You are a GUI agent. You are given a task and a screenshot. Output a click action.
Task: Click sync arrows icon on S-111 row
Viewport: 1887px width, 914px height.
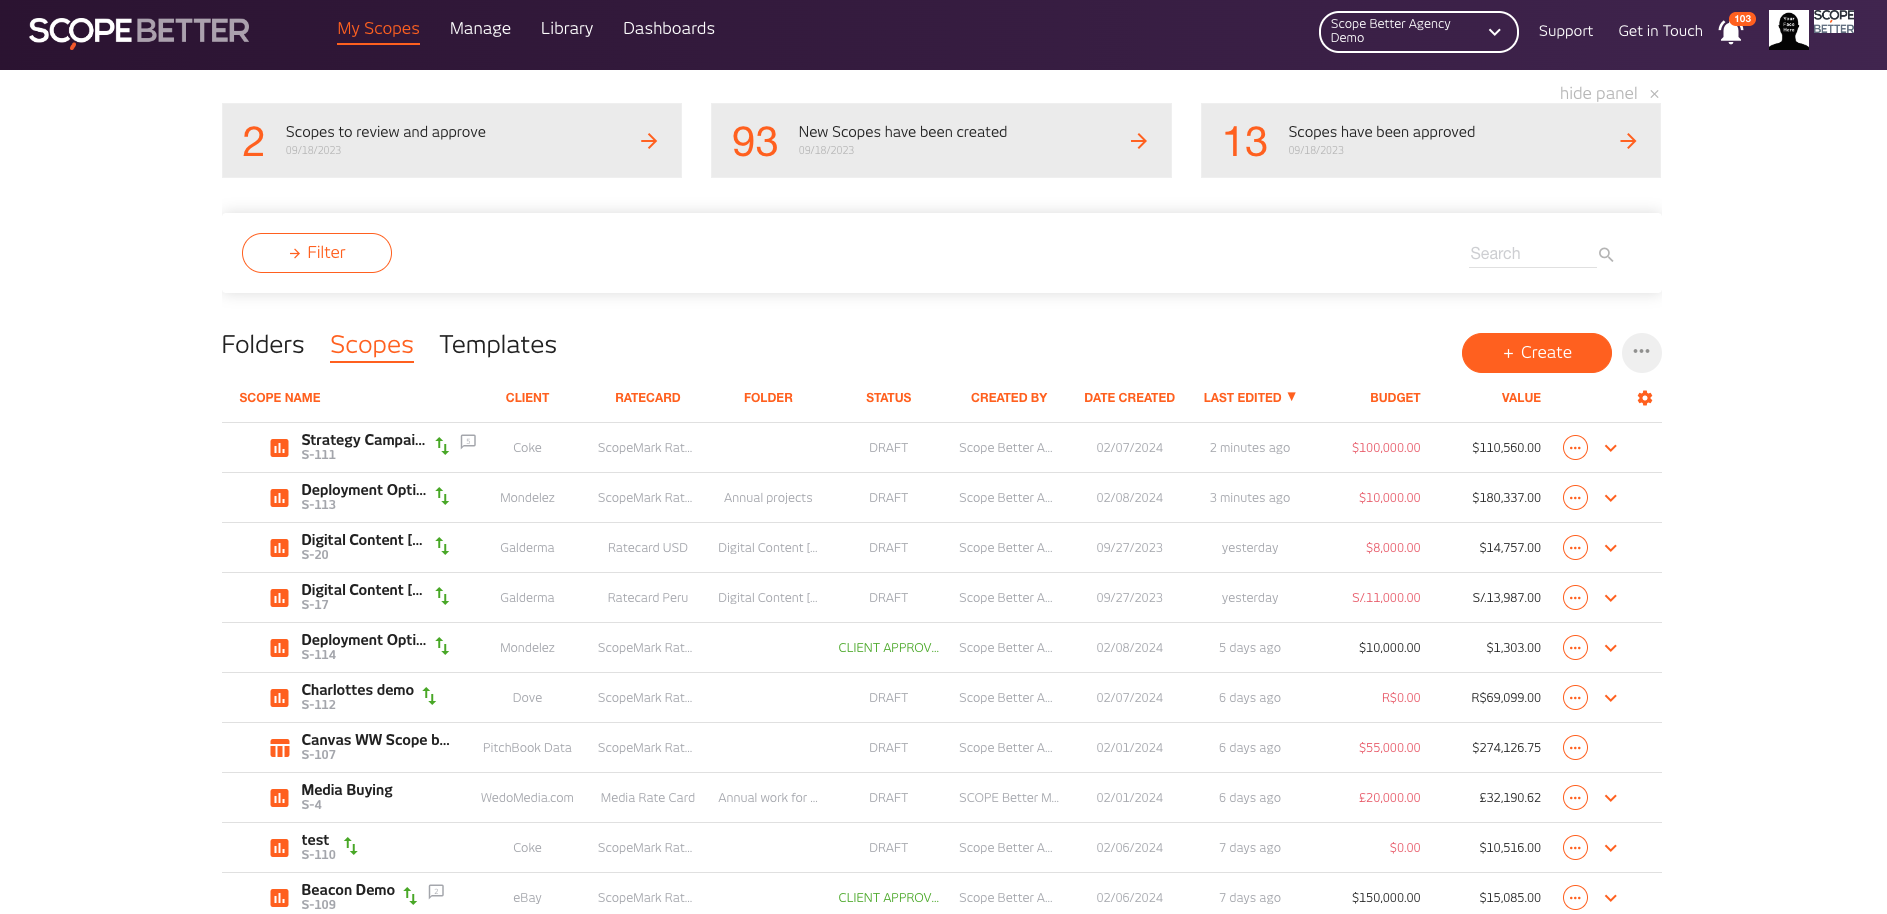click(442, 446)
